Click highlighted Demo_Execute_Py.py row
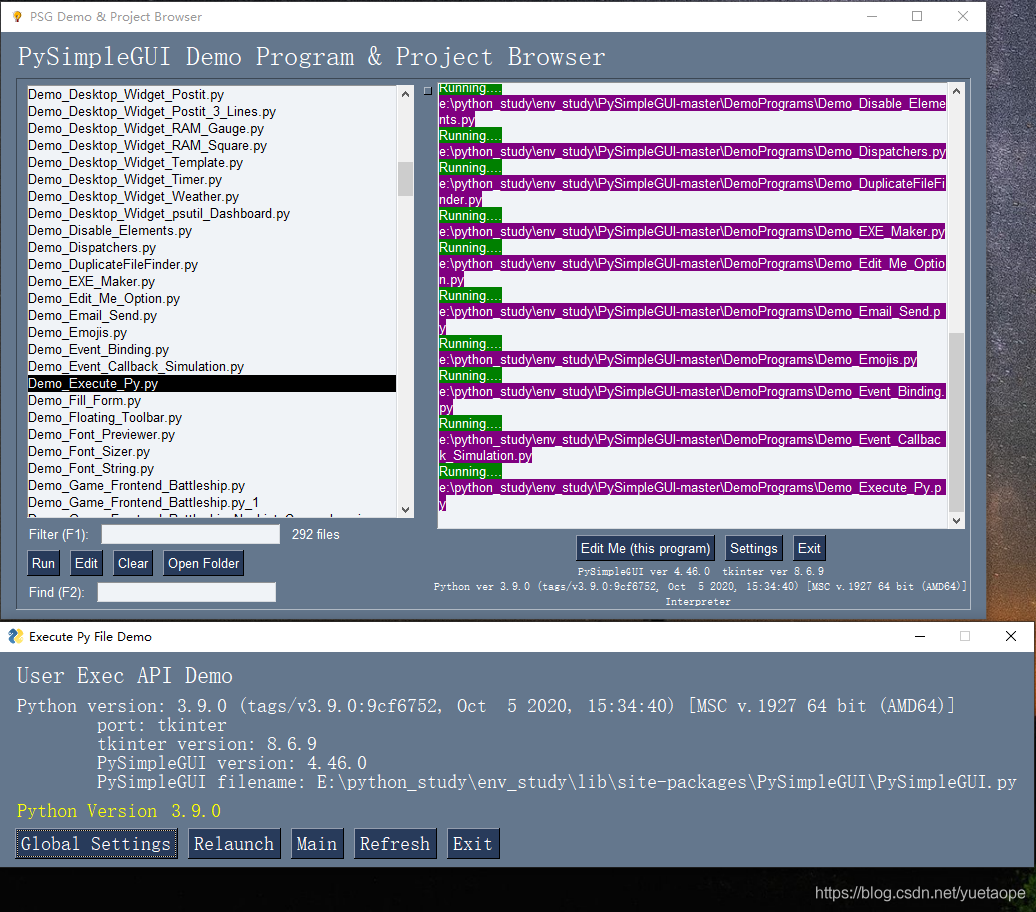This screenshot has width=1036, height=912. (211, 384)
